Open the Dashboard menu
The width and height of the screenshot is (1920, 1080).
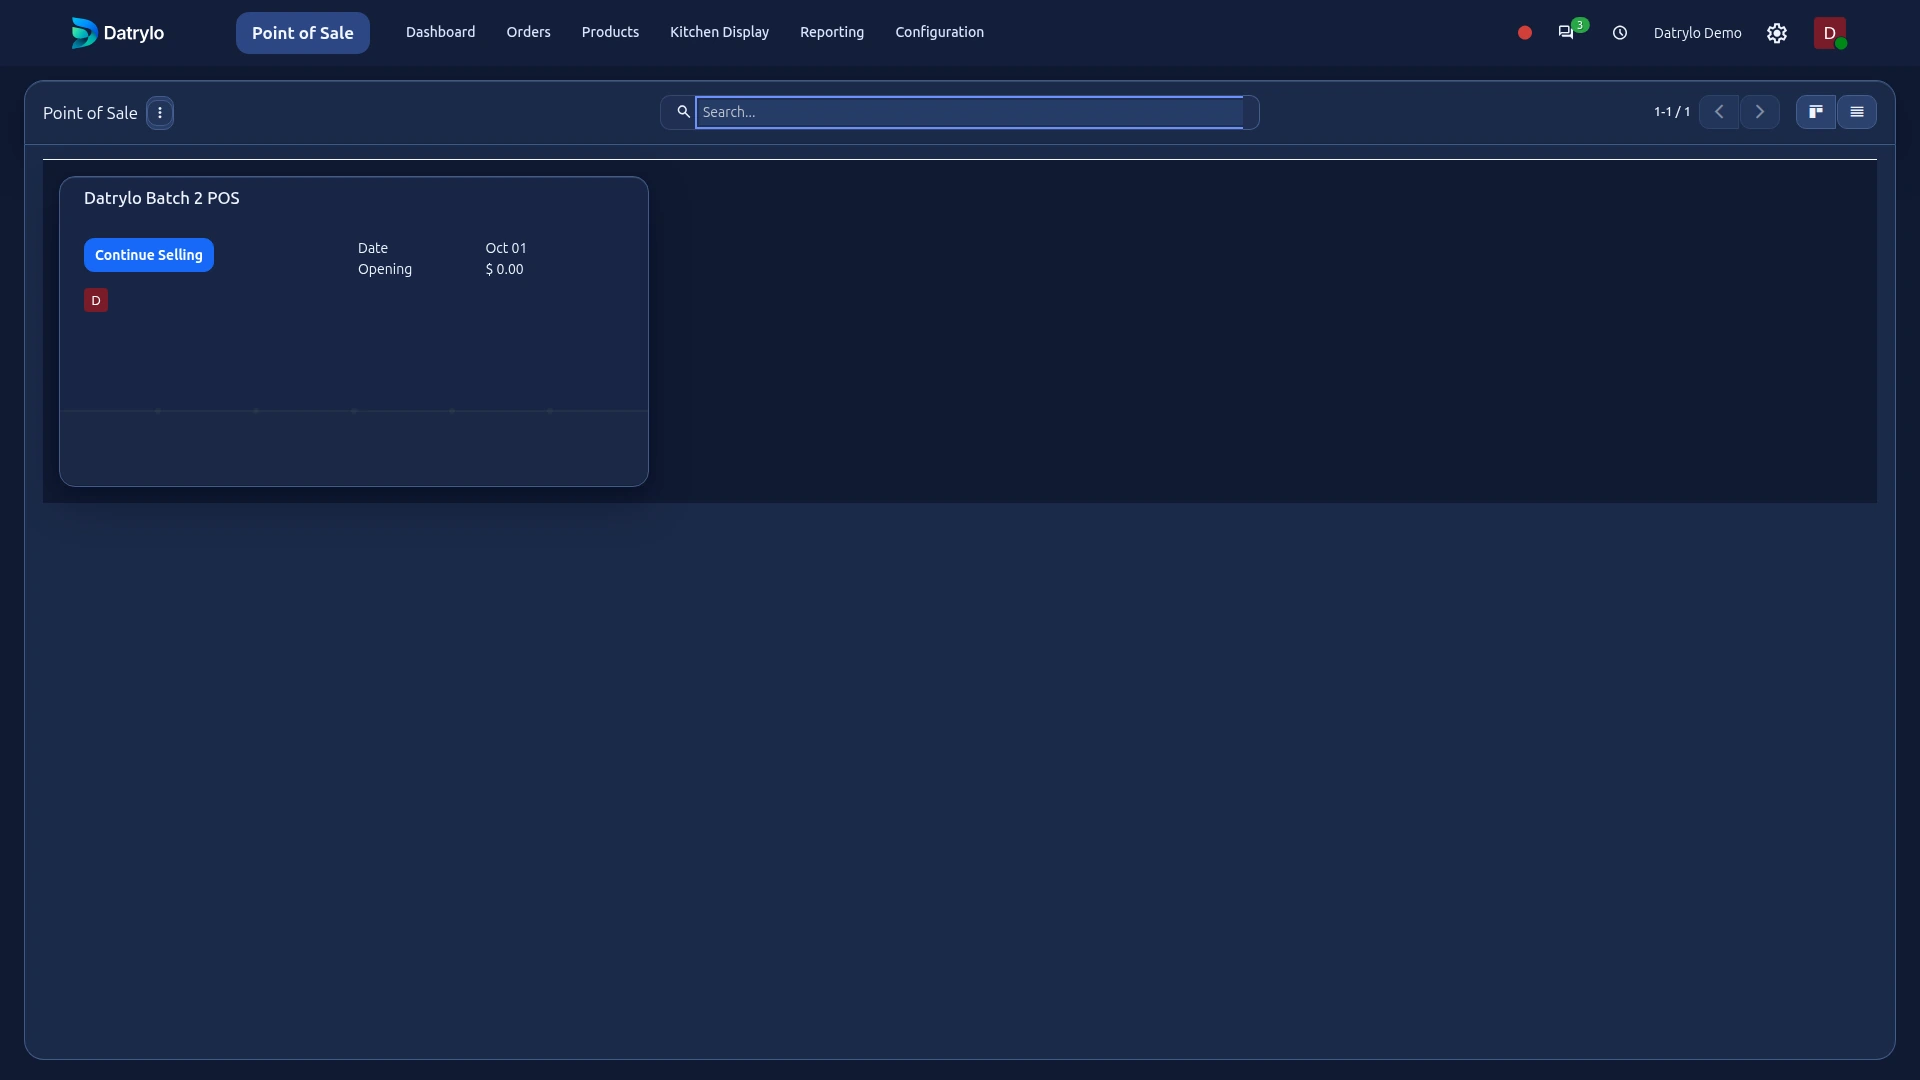coord(441,32)
